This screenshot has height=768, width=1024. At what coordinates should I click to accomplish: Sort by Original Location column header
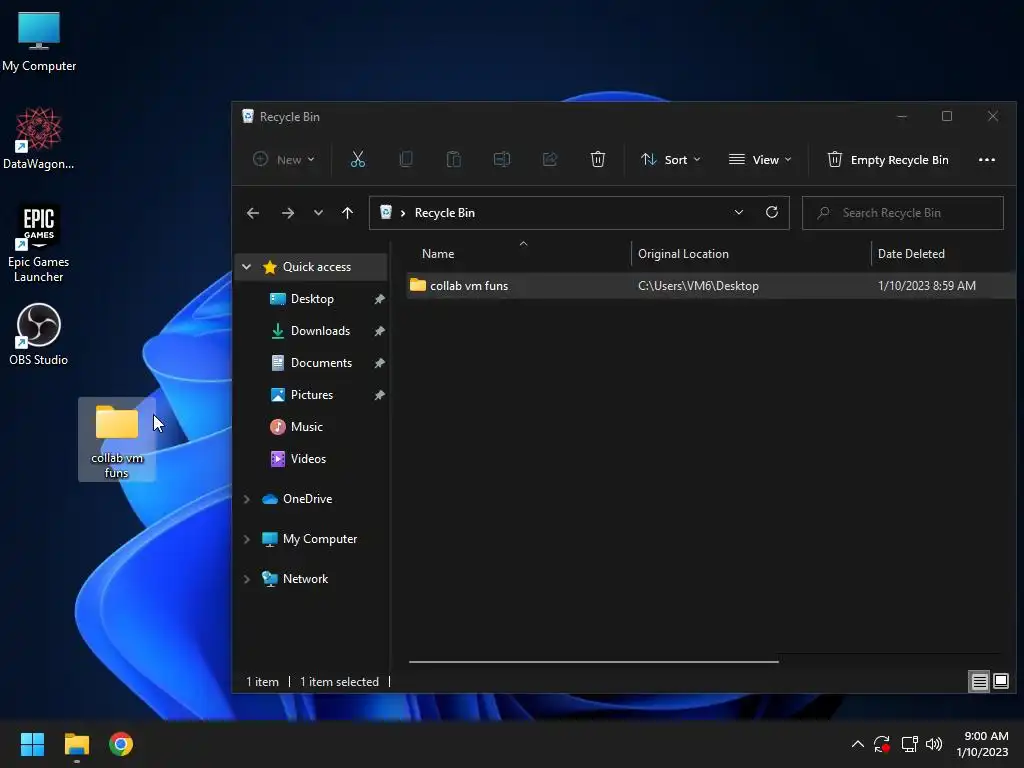click(683, 254)
